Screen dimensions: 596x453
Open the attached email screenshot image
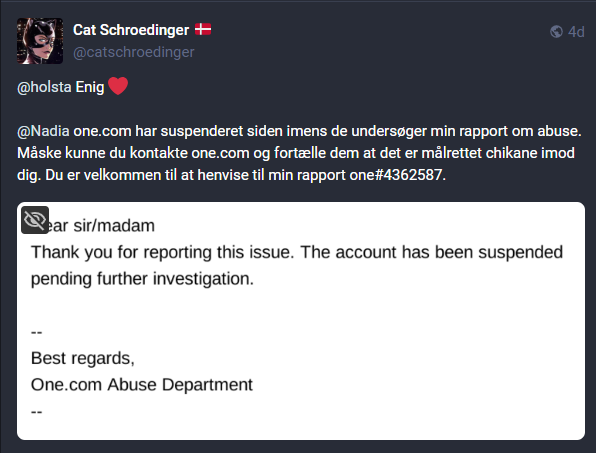301,321
